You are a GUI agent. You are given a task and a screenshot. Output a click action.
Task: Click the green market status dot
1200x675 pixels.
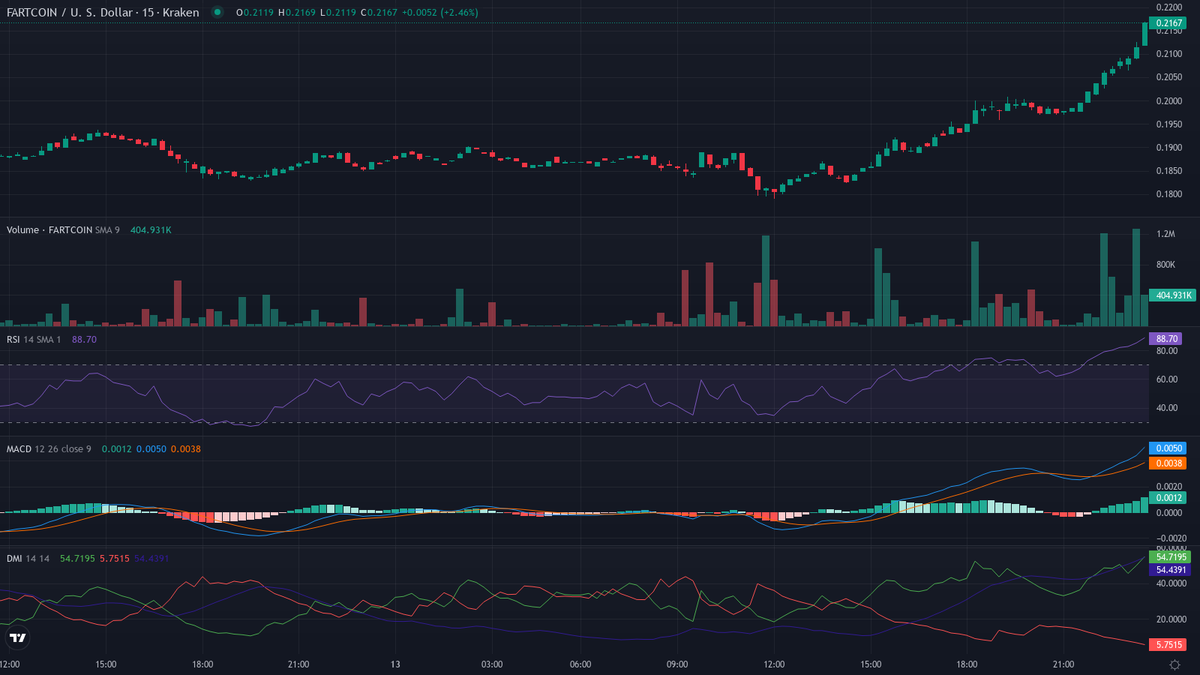tap(219, 12)
